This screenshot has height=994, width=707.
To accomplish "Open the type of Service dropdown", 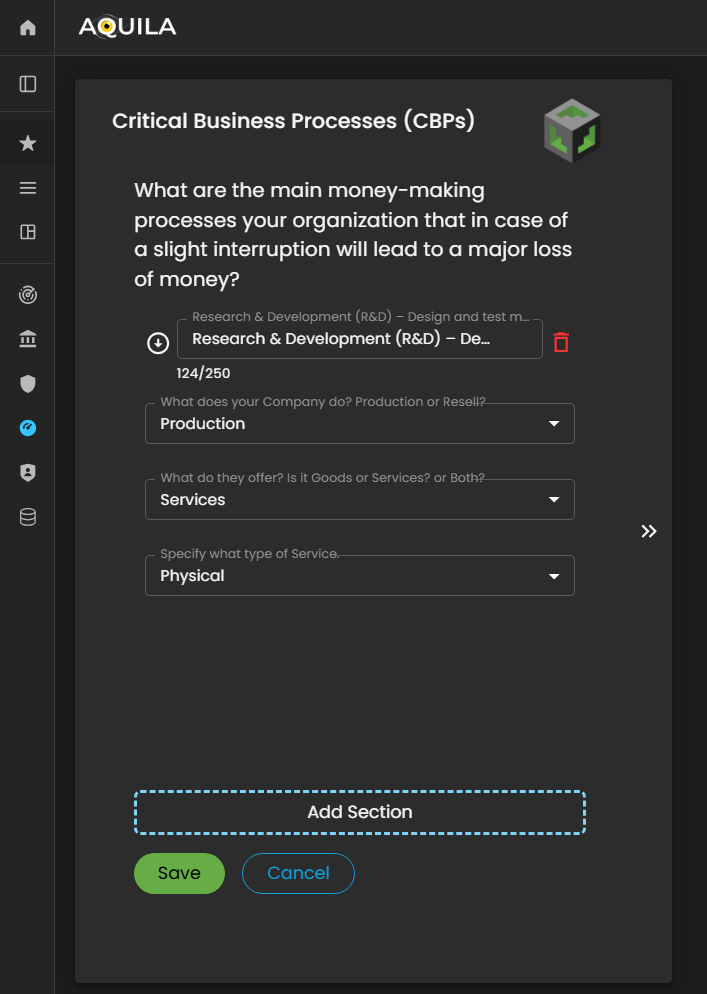I will [x=359, y=576].
